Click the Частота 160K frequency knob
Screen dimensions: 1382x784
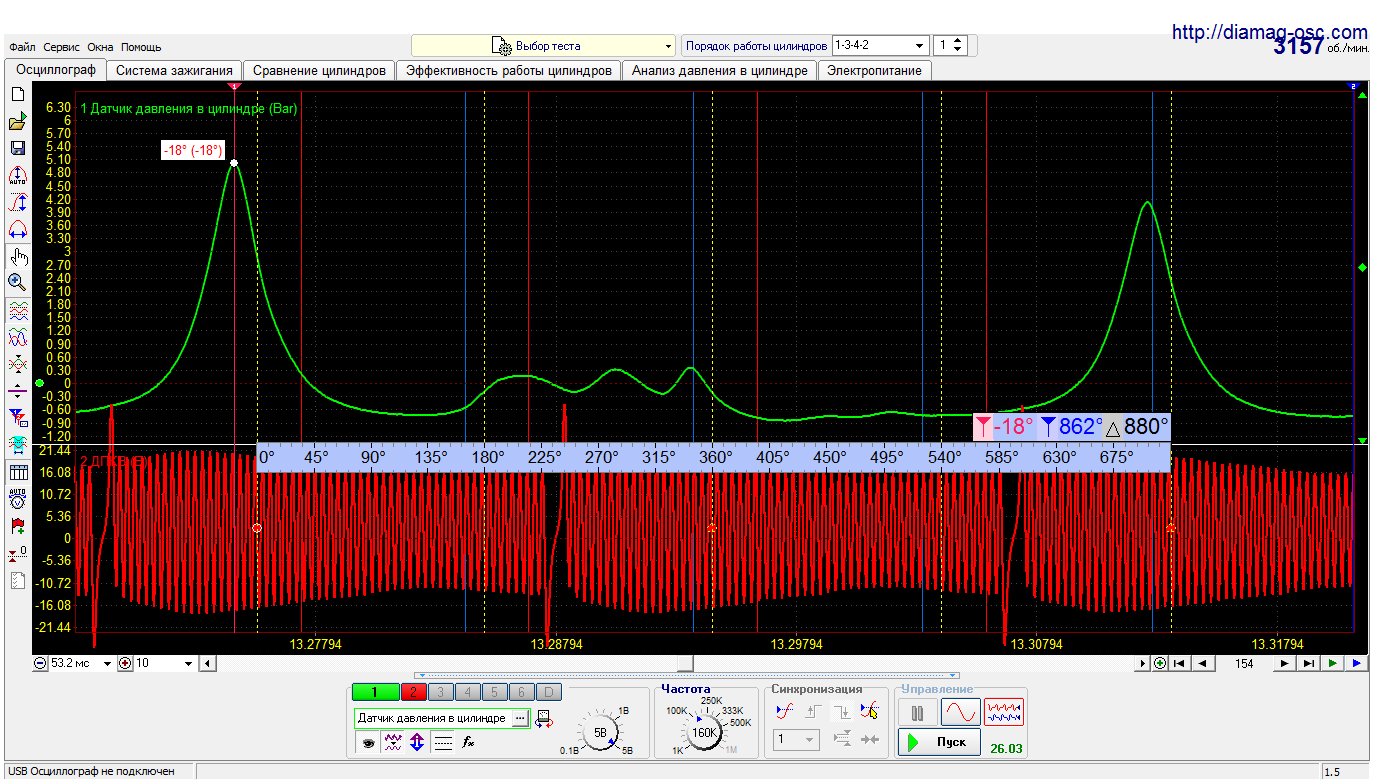click(705, 733)
